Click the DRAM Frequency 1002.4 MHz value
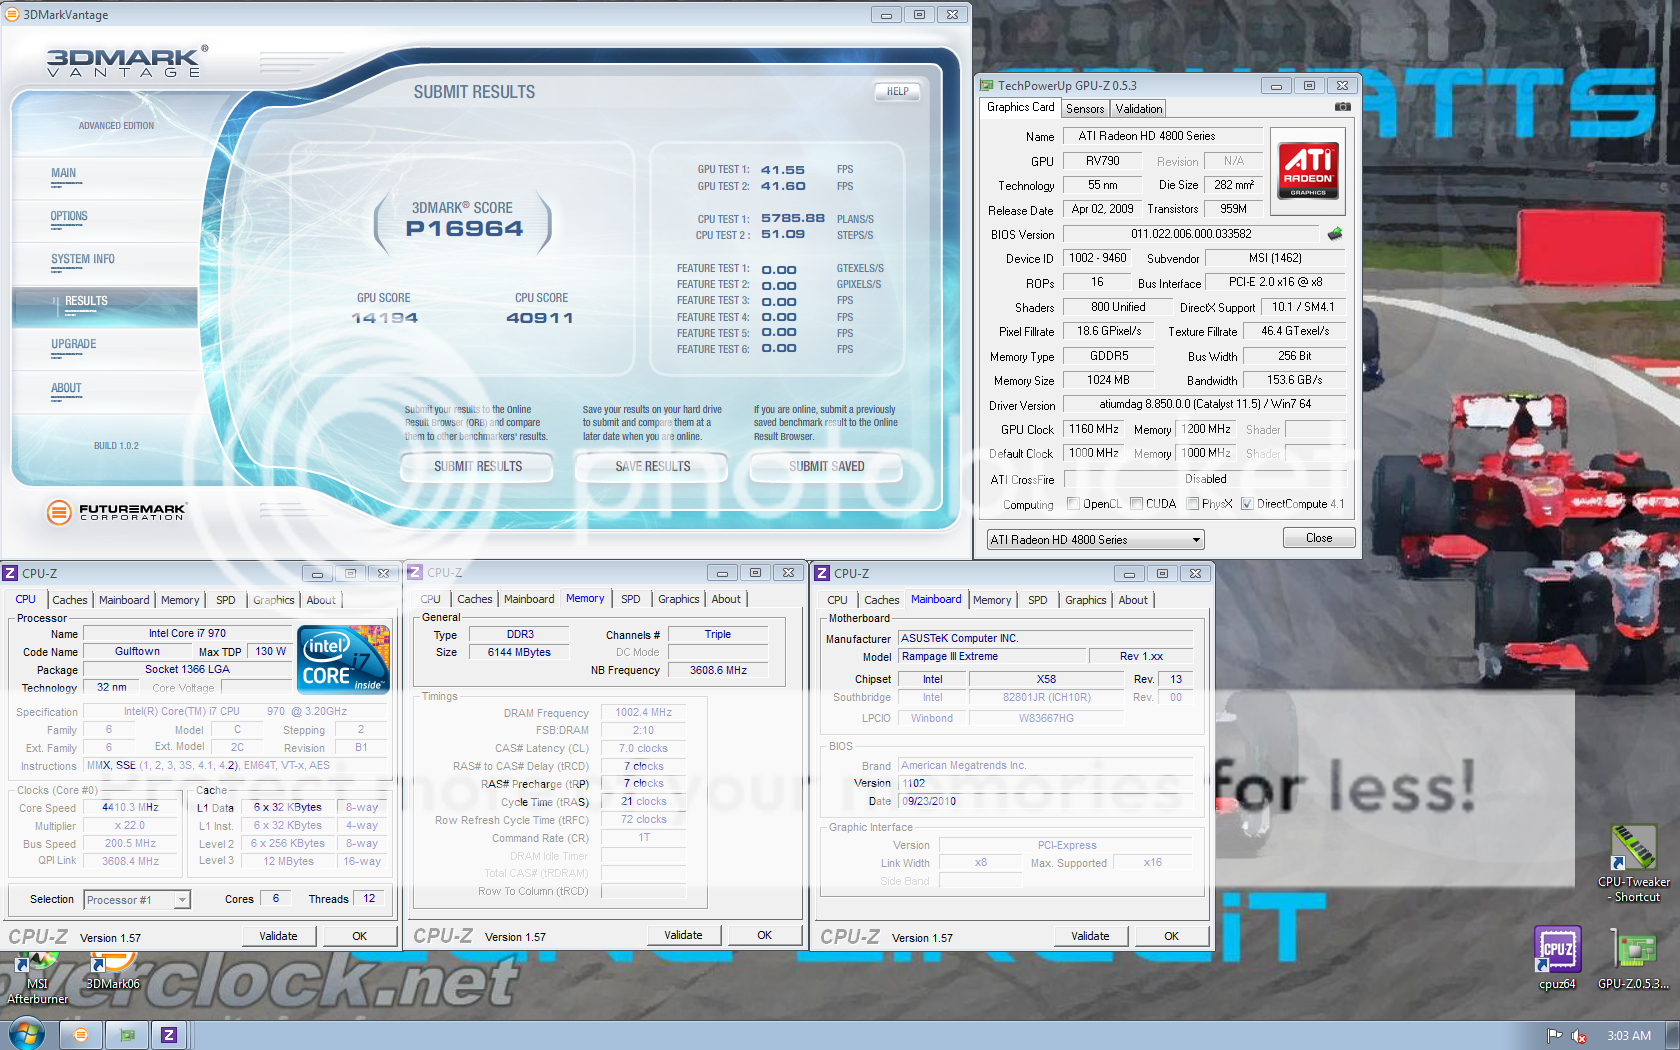1680x1050 pixels. tap(643, 712)
